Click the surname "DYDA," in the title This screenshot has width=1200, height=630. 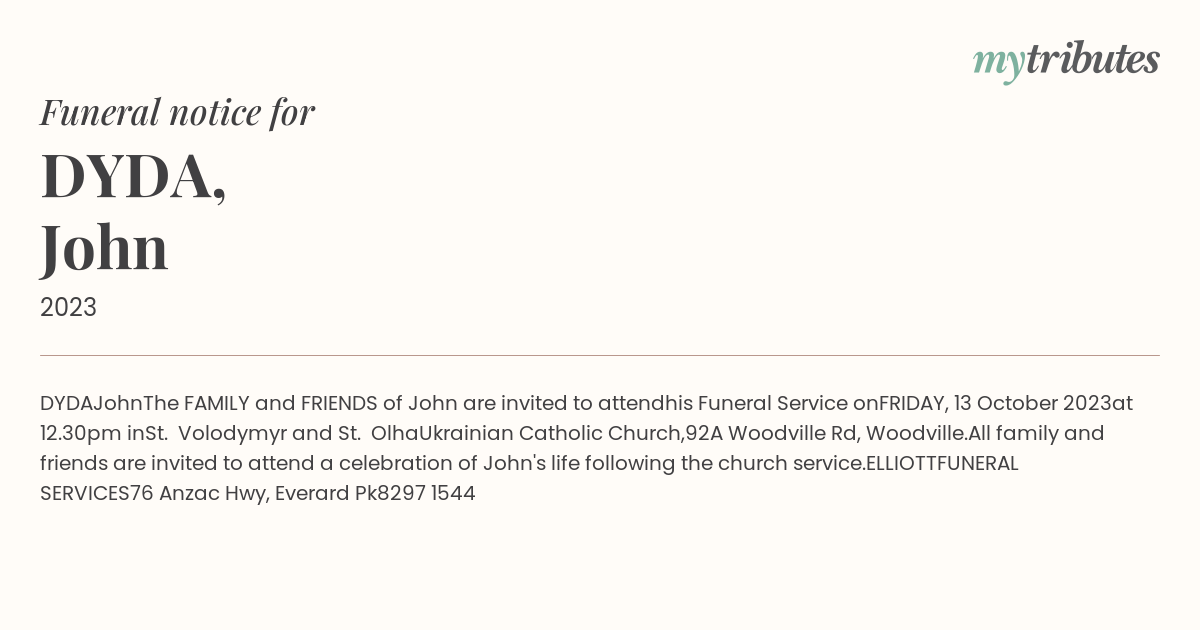coord(133,177)
